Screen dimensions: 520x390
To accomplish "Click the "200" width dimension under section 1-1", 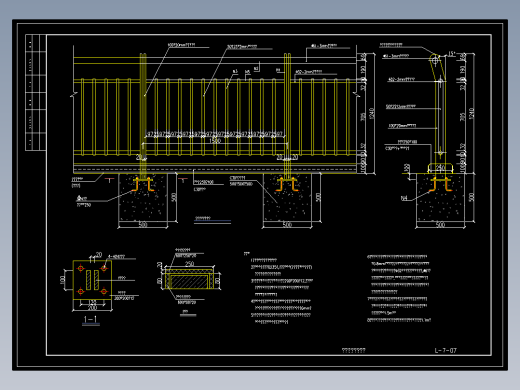I will point(92,308).
